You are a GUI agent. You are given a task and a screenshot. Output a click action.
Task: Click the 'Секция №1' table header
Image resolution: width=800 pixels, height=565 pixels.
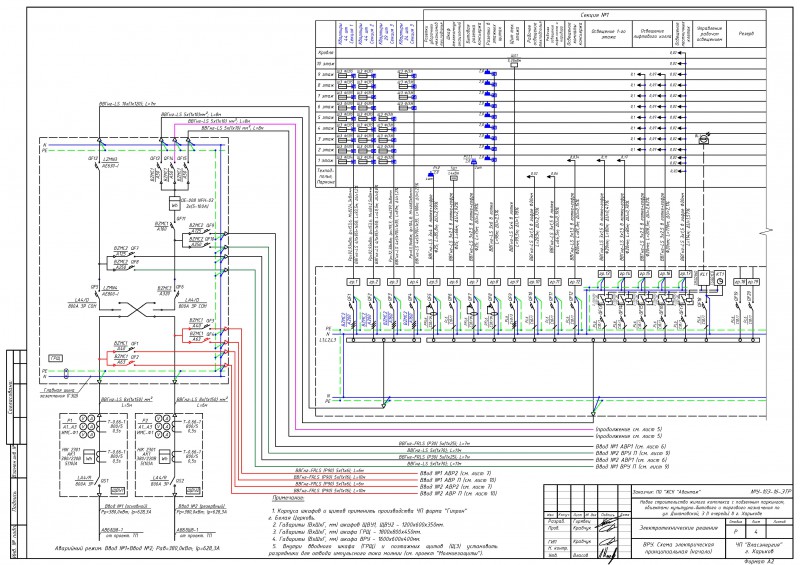pyautogui.click(x=594, y=15)
